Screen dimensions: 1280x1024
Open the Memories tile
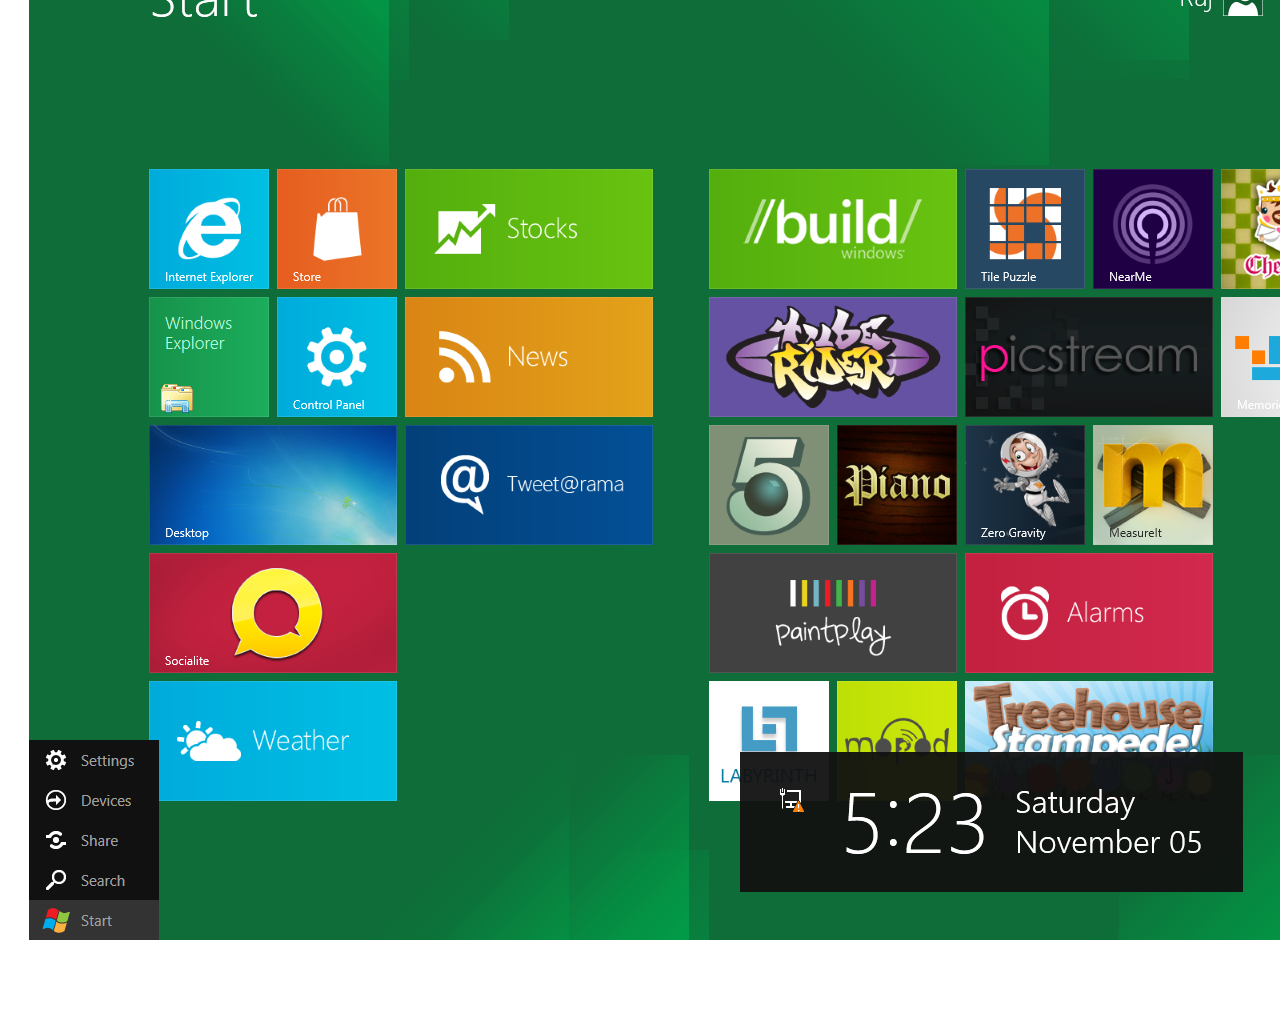coord(1251,357)
